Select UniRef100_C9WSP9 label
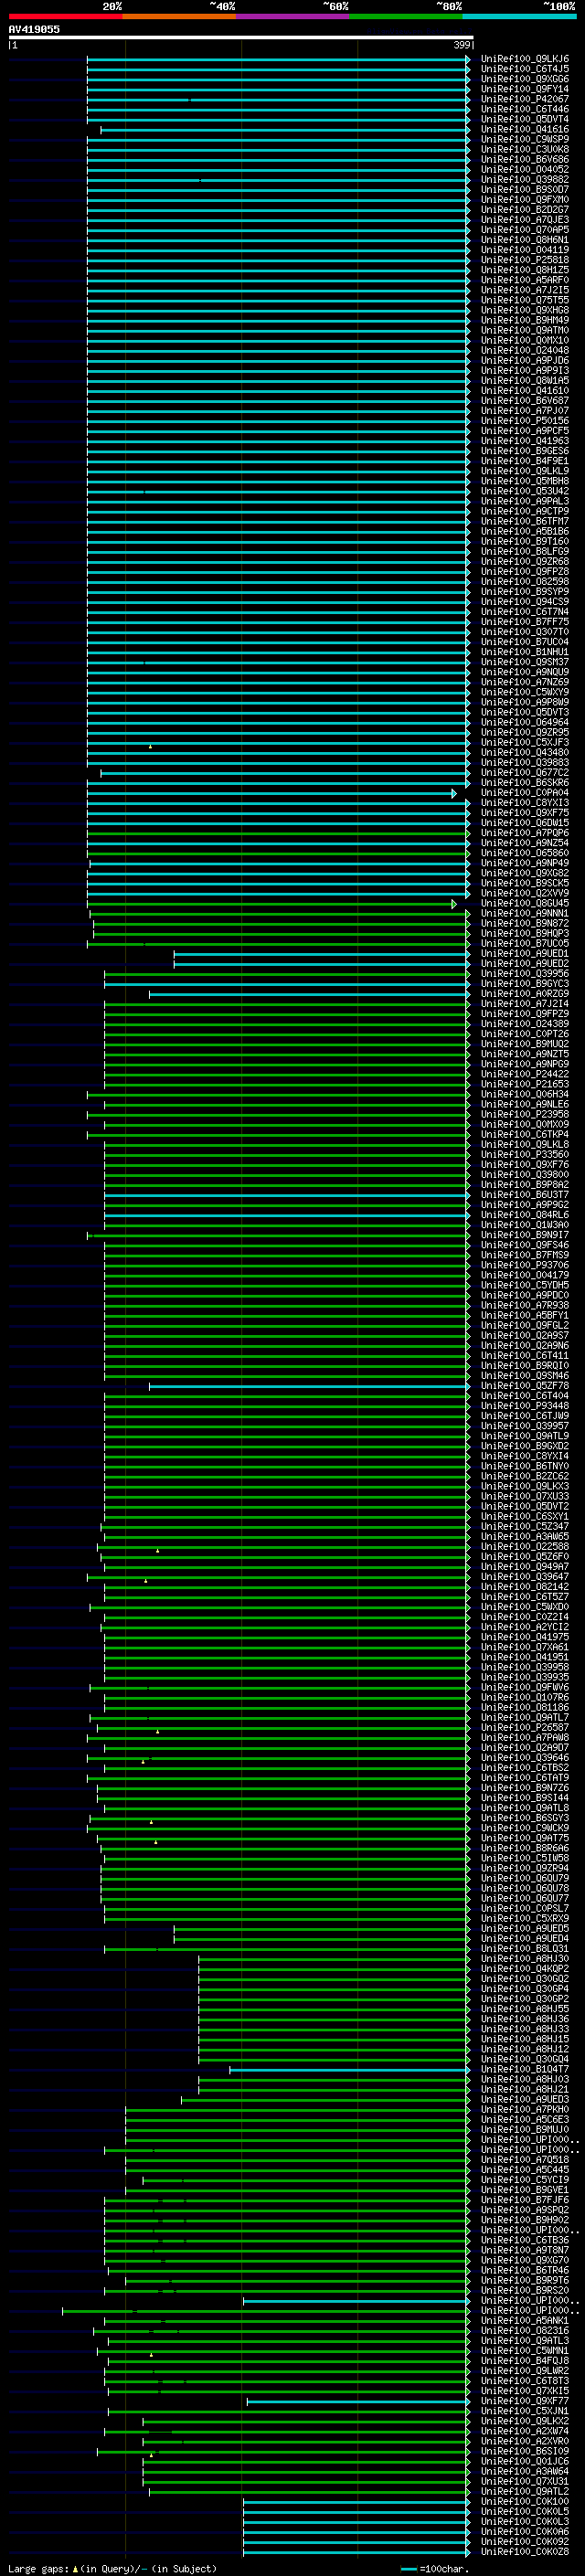This screenshot has width=585, height=2576. point(525,139)
